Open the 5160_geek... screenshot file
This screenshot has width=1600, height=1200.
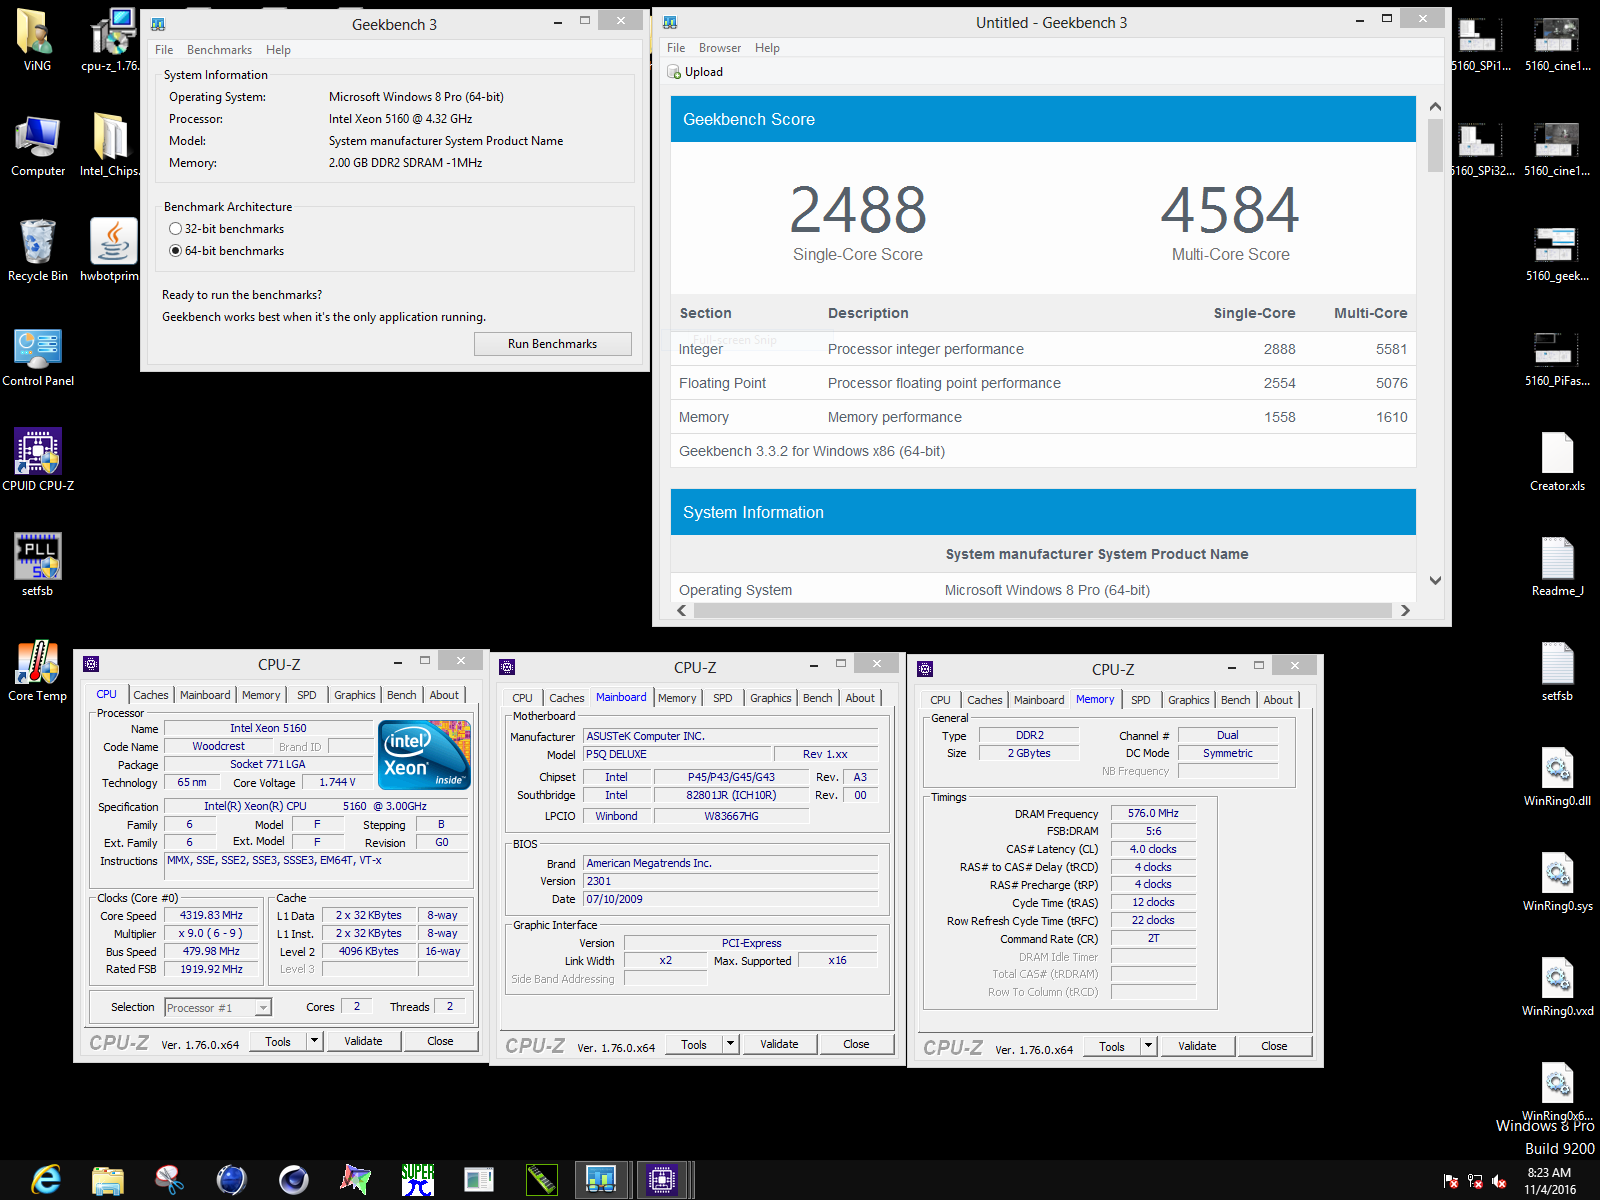click(1557, 252)
